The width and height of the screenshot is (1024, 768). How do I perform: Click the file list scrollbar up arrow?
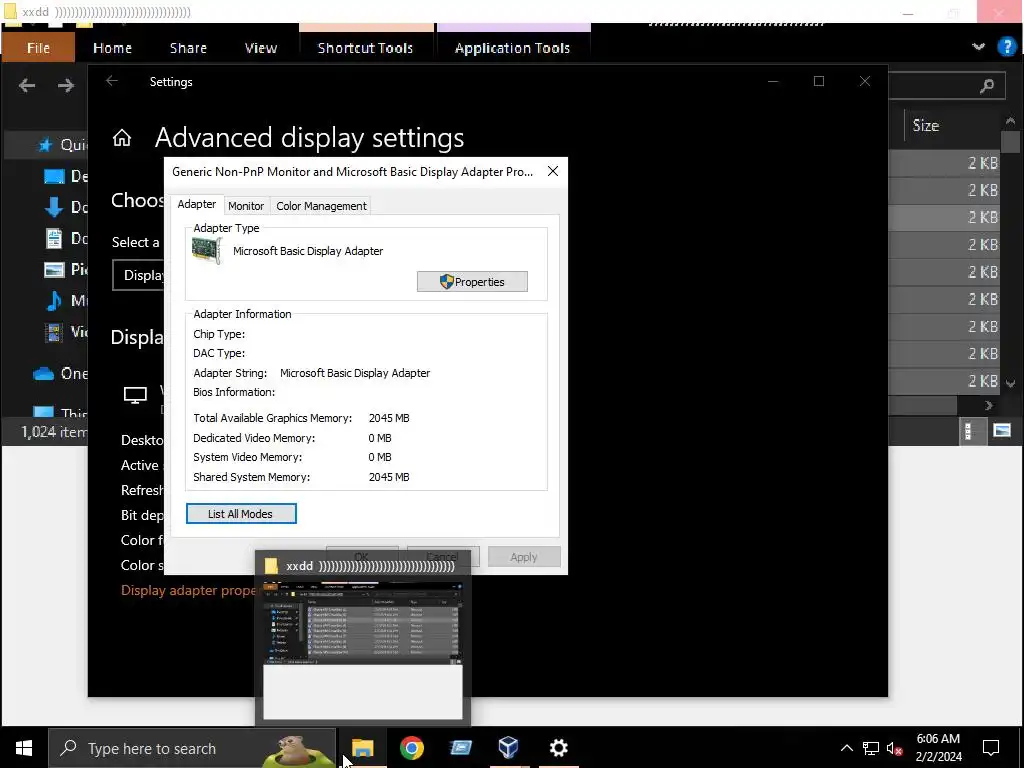point(1010,121)
